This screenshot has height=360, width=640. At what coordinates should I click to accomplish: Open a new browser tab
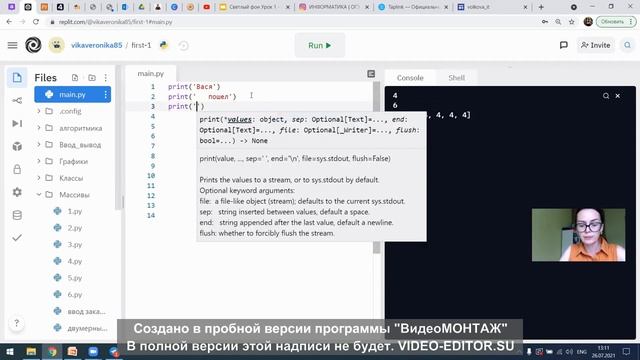pos(541,7)
